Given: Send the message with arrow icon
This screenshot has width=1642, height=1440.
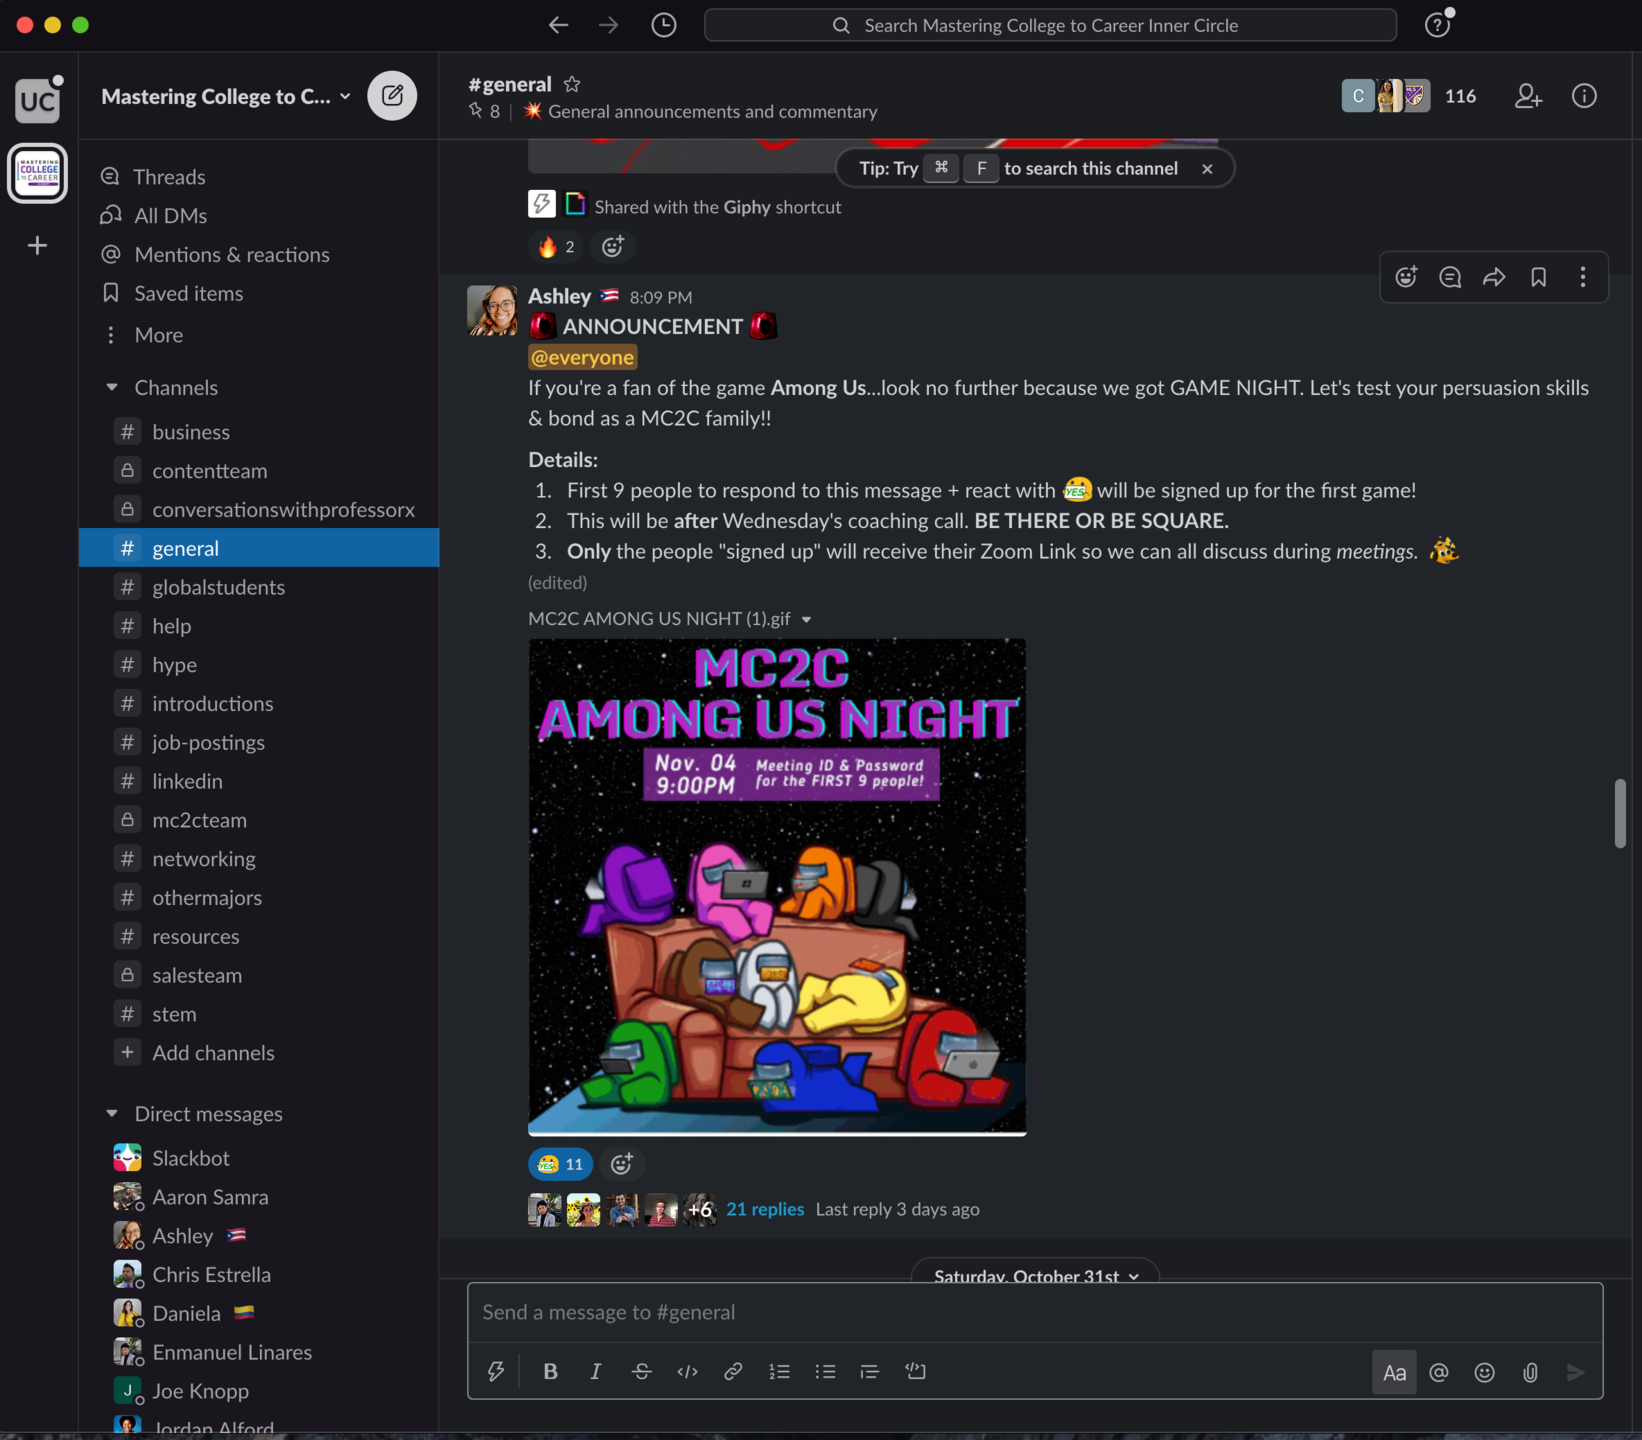Looking at the screenshot, I should coord(1576,1373).
